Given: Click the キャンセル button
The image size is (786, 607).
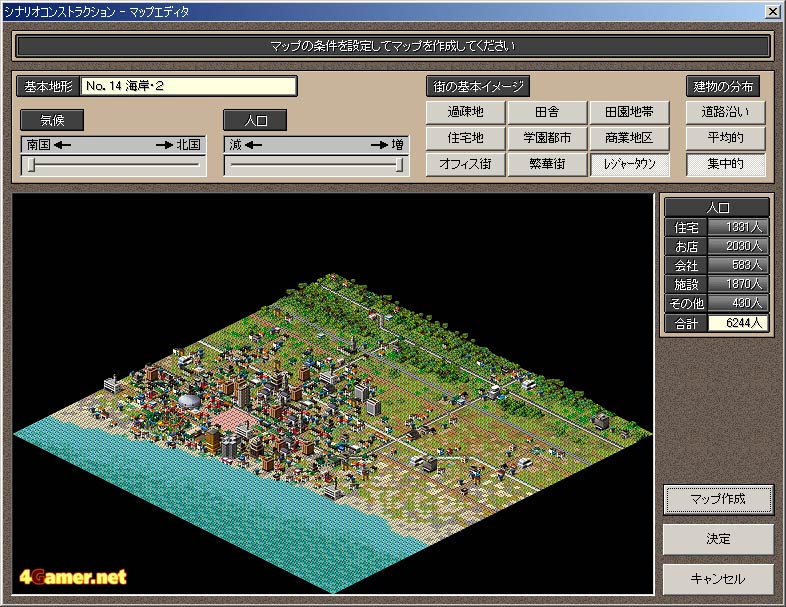Looking at the screenshot, I should click(x=718, y=579).
